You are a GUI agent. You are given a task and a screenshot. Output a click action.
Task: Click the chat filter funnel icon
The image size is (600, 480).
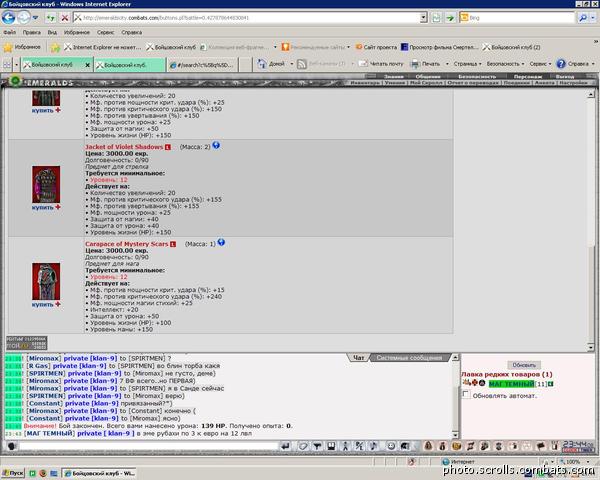click(x=317, y=446)
